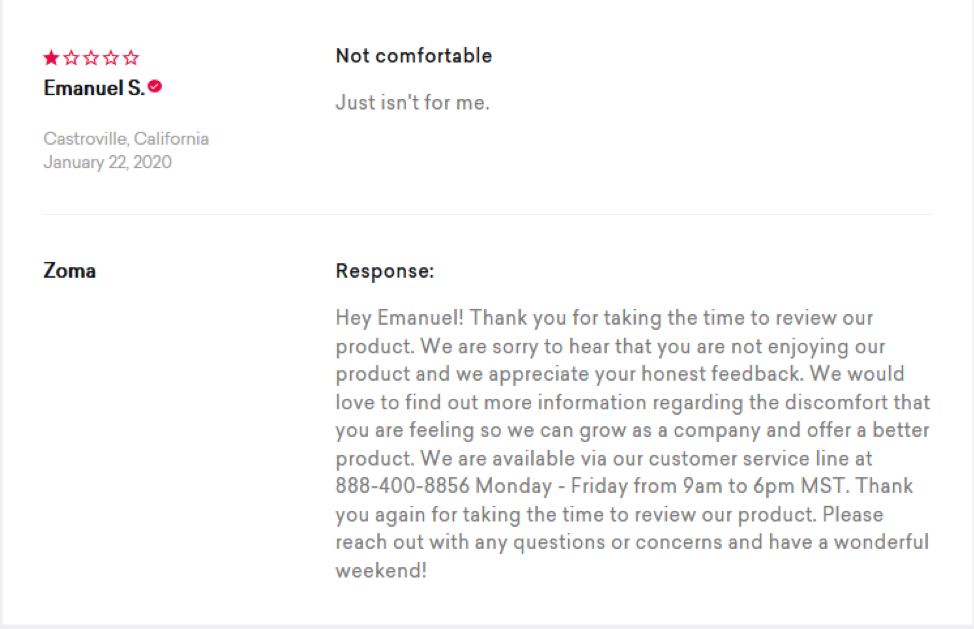Image resolution: width=974 pixels, height=629 pixels.
Task: Click the "Not comfortable" review title
Action: pyautogui.click(x=413, y=56)
